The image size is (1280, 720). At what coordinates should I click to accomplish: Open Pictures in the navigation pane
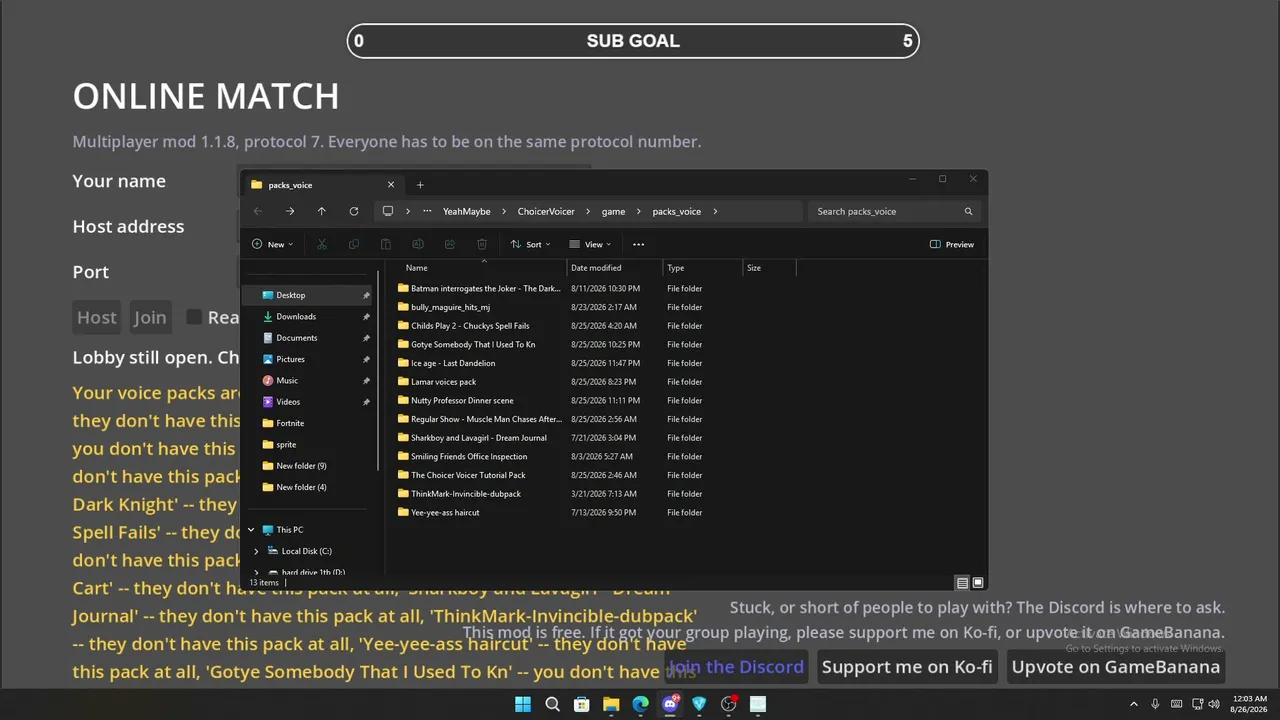(x=308, y=359)
